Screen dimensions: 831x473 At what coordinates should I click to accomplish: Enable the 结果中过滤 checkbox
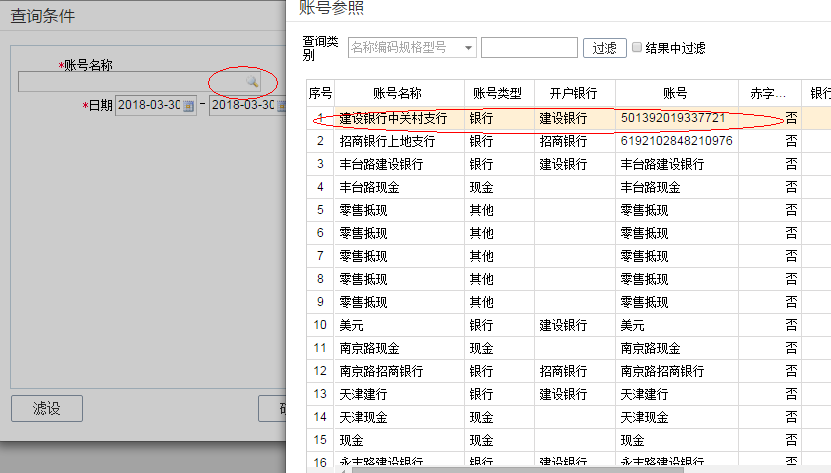click(x=636, y=47)
